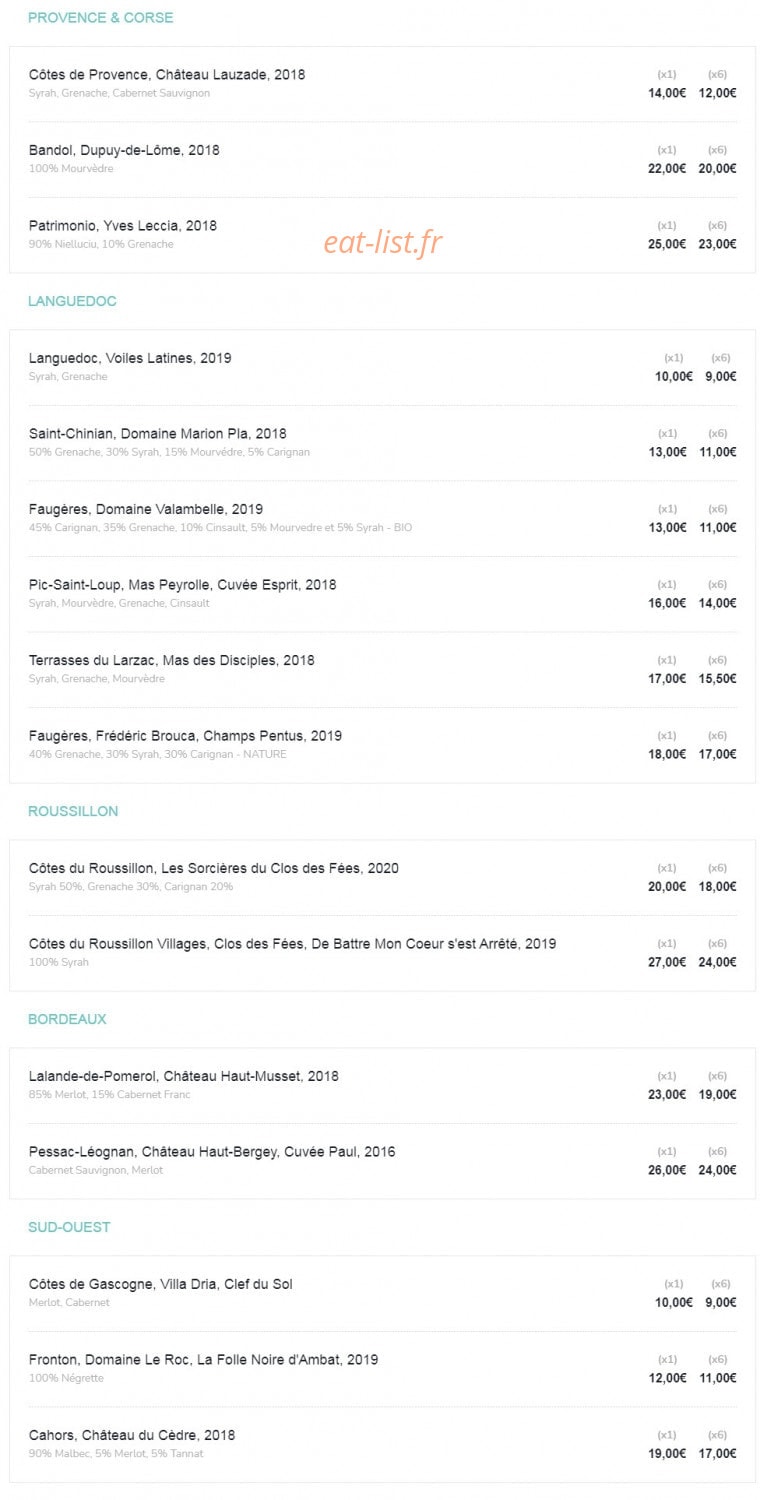Open Pic-Saint-Loup, Mas Peyrolle, Cuvée Esprit

click(x=183, y=585)
